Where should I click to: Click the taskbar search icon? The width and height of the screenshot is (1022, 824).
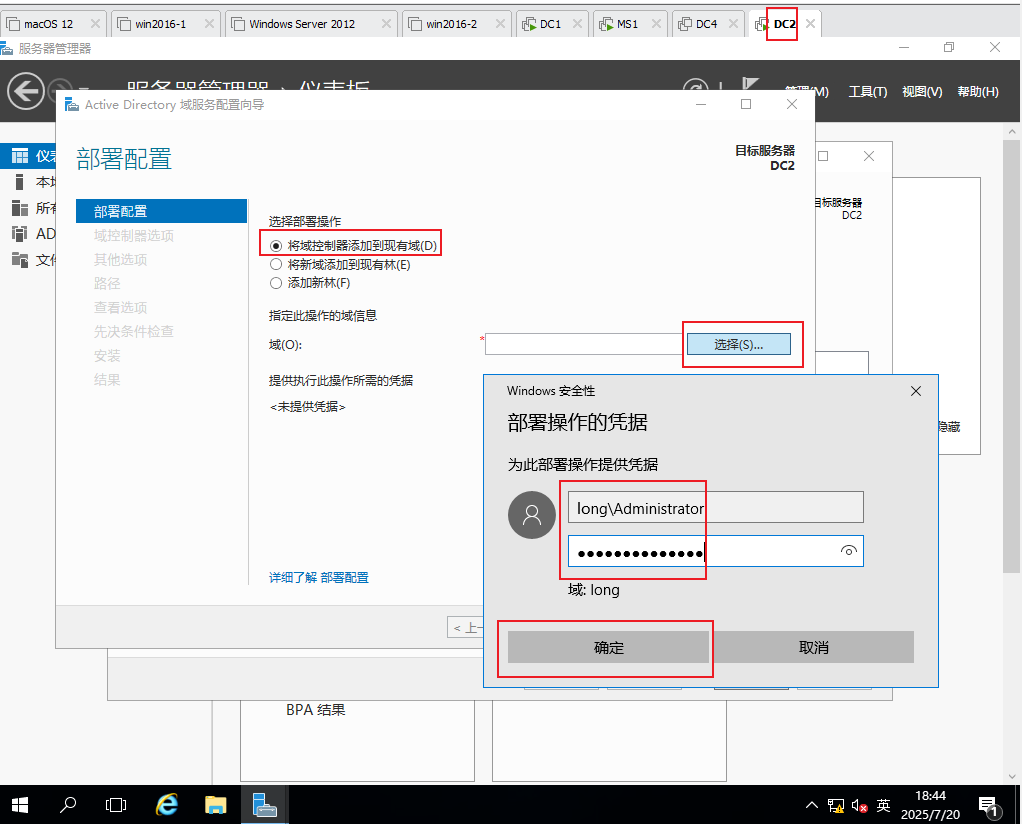pos(68,805)
